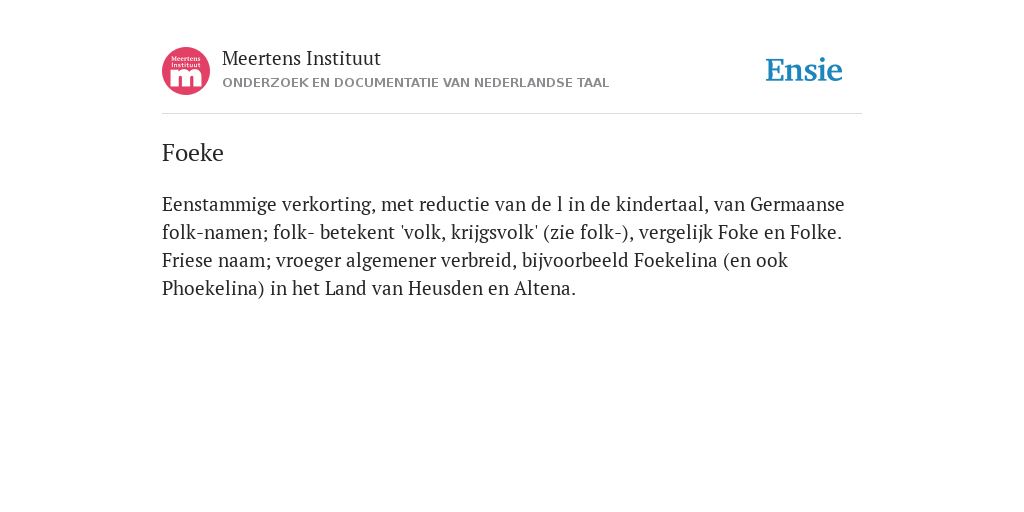Image resolution: width=1024 pixels, height=512 pixels.
Task: Click the quoted phrase 'volk, krijgsvolk'
Action: coord(469,232)
